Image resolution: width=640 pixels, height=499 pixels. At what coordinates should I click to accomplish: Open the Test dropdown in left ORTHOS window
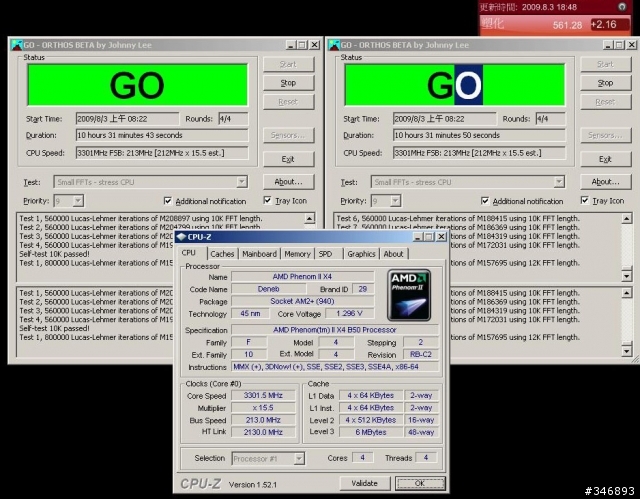point(242,182)
